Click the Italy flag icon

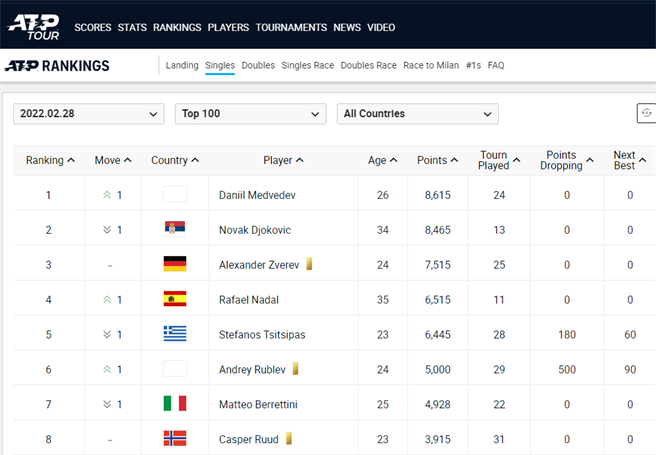point(175,404)
